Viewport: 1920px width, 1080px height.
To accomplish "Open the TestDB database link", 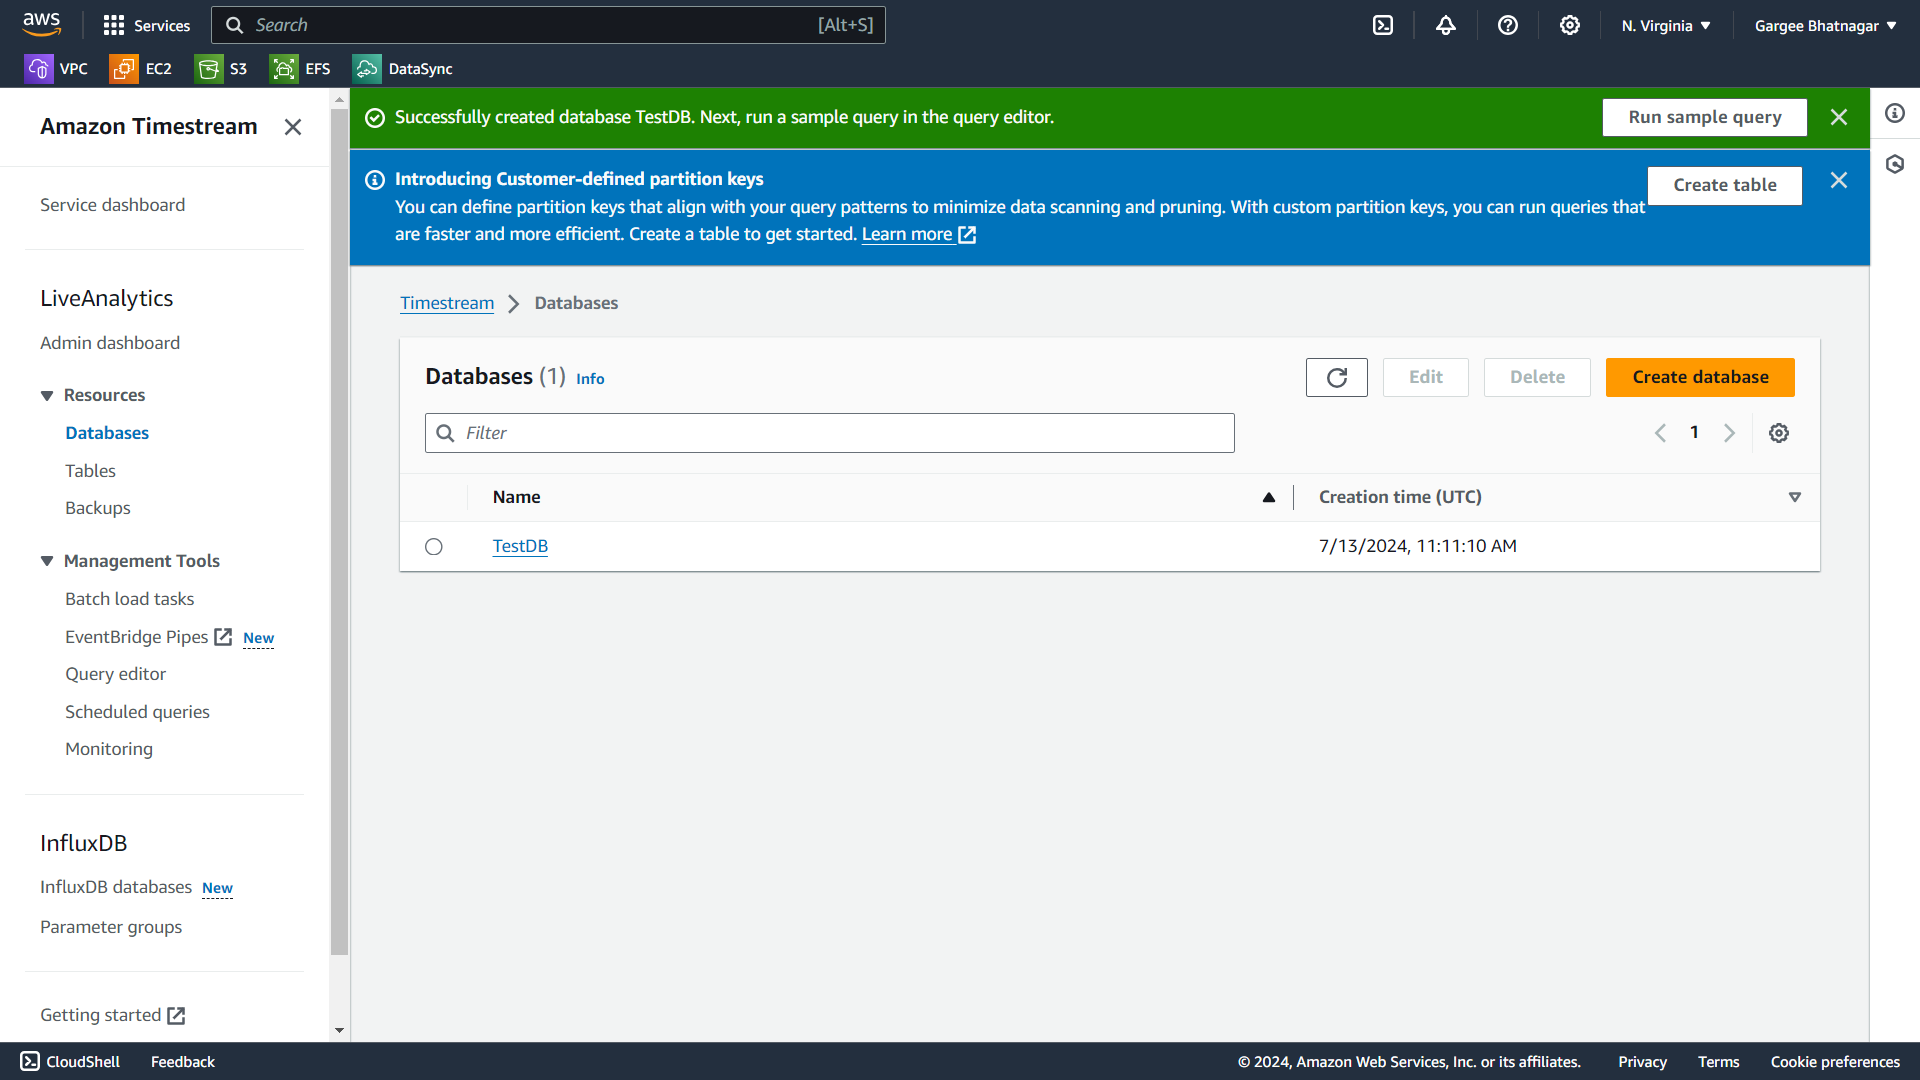I will (520, 546).
